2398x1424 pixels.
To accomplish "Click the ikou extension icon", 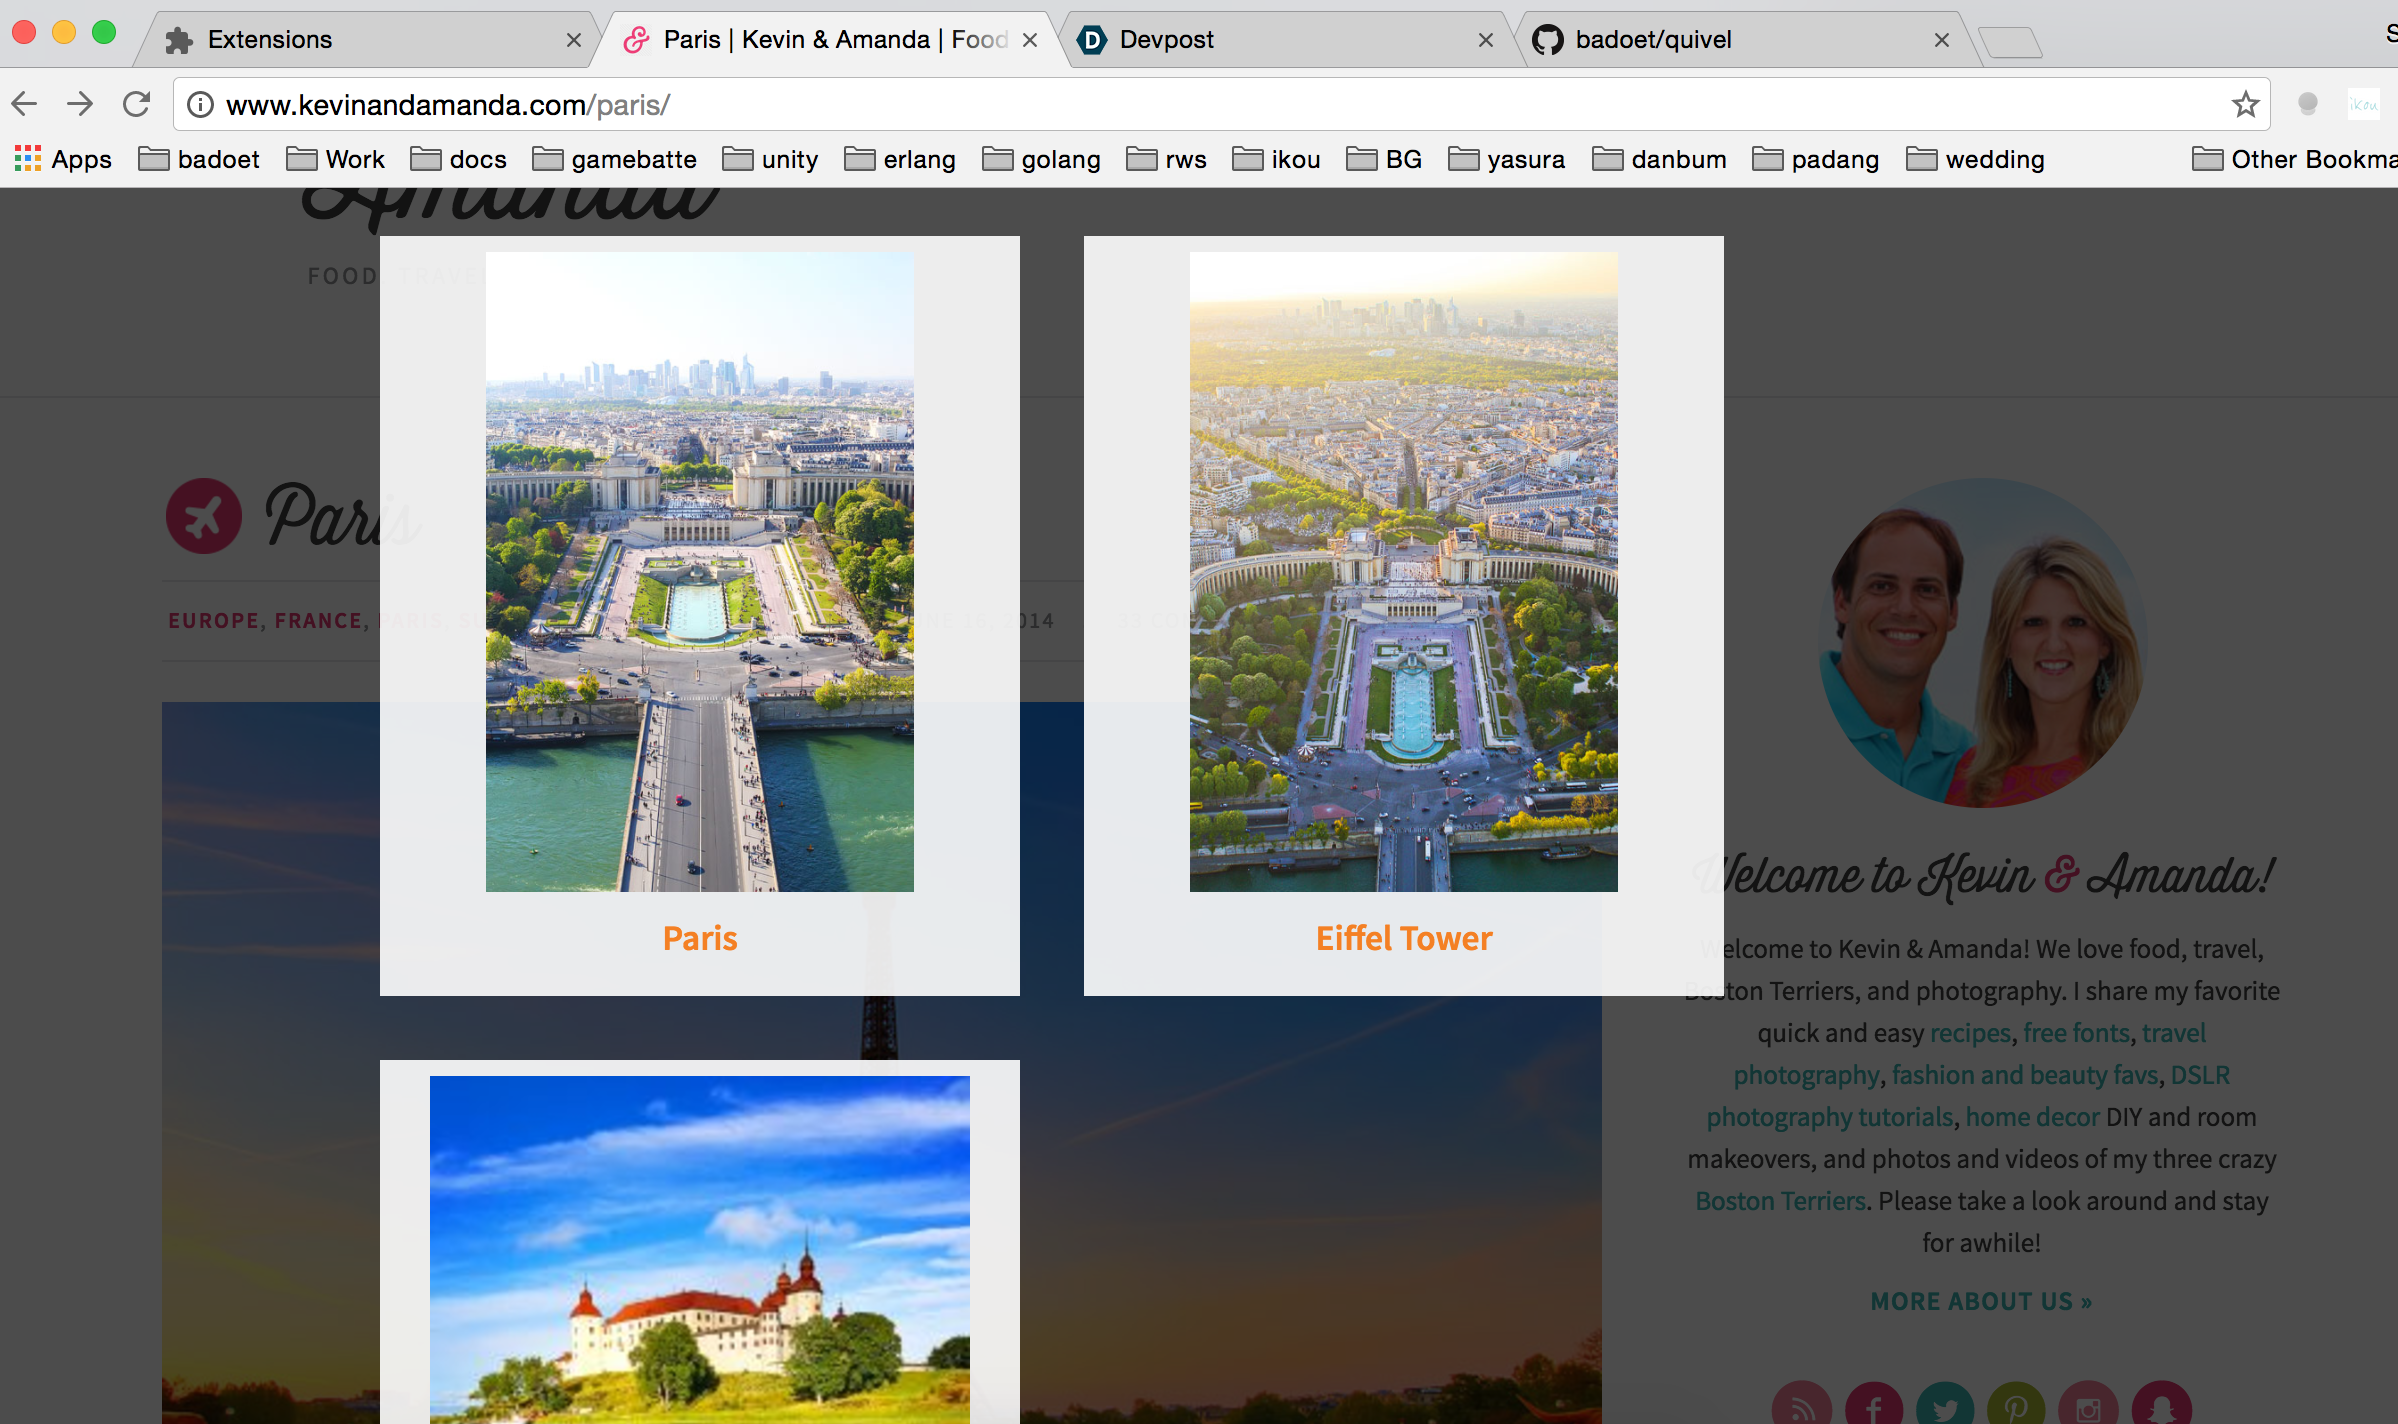I will (2363, 104).
